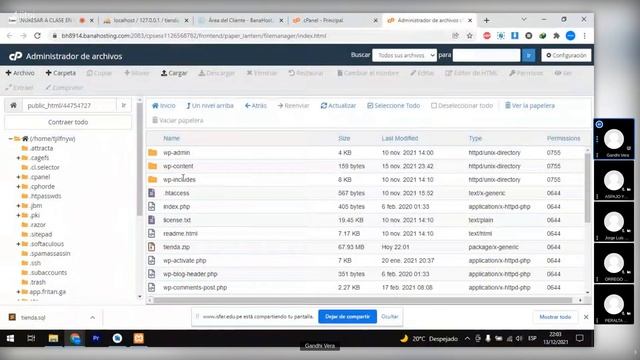This screenshot has width=640, height=360.
Task: Expand the .jbm tree folder
Action: 18,206
